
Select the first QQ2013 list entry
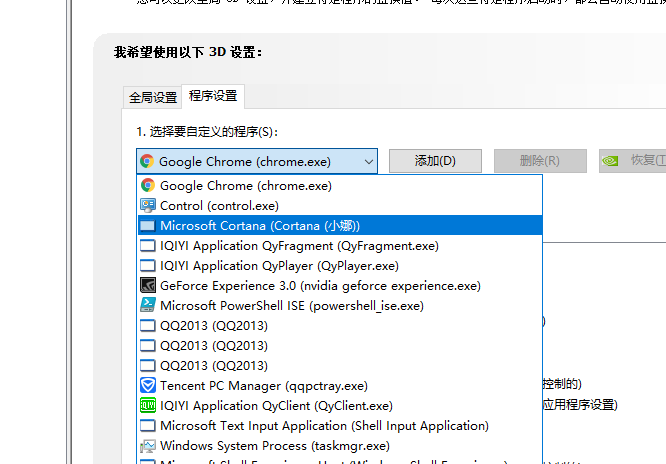214,325
